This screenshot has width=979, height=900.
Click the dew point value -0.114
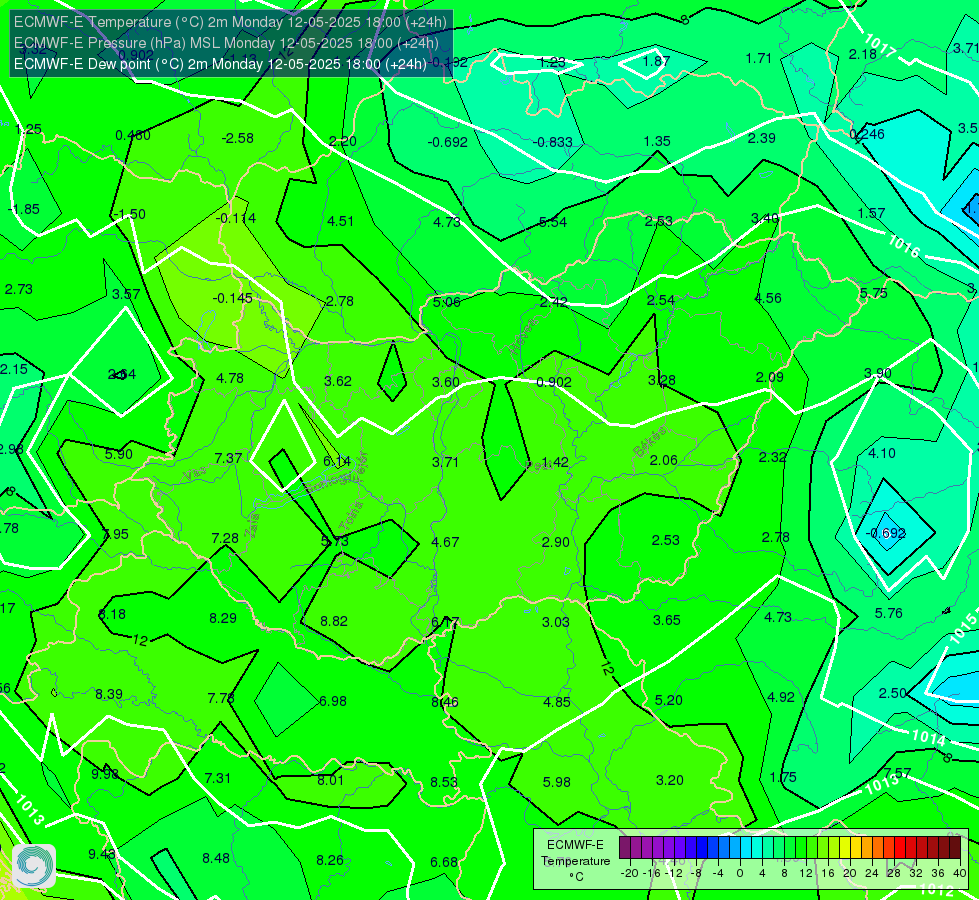(236, 218)
